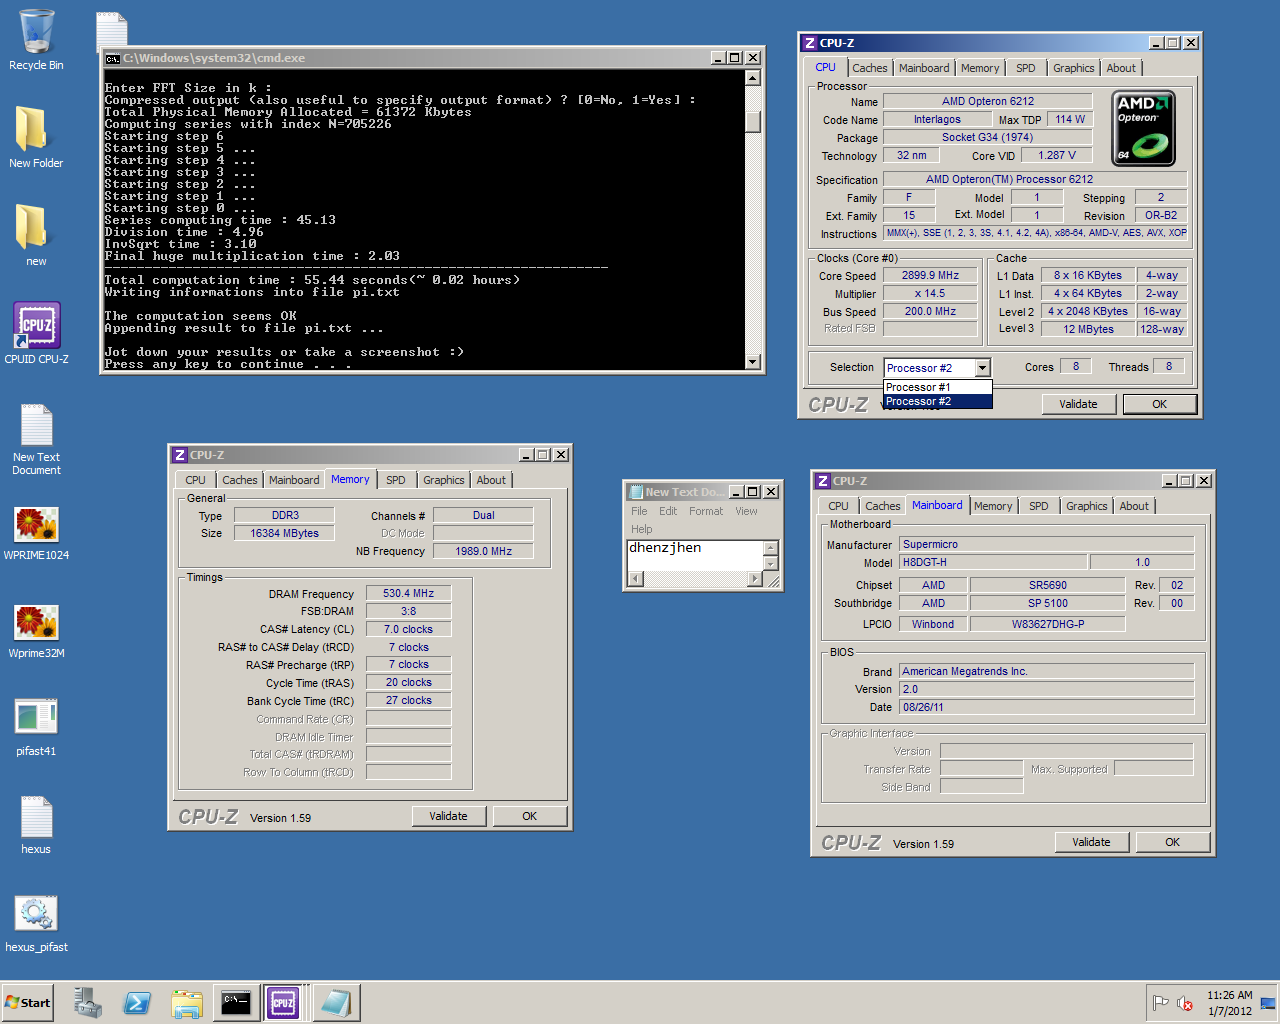Launch the Wprime32M desktop icon
The width and height of the screenshot is (1280, 1024).
tap(36, 631)
